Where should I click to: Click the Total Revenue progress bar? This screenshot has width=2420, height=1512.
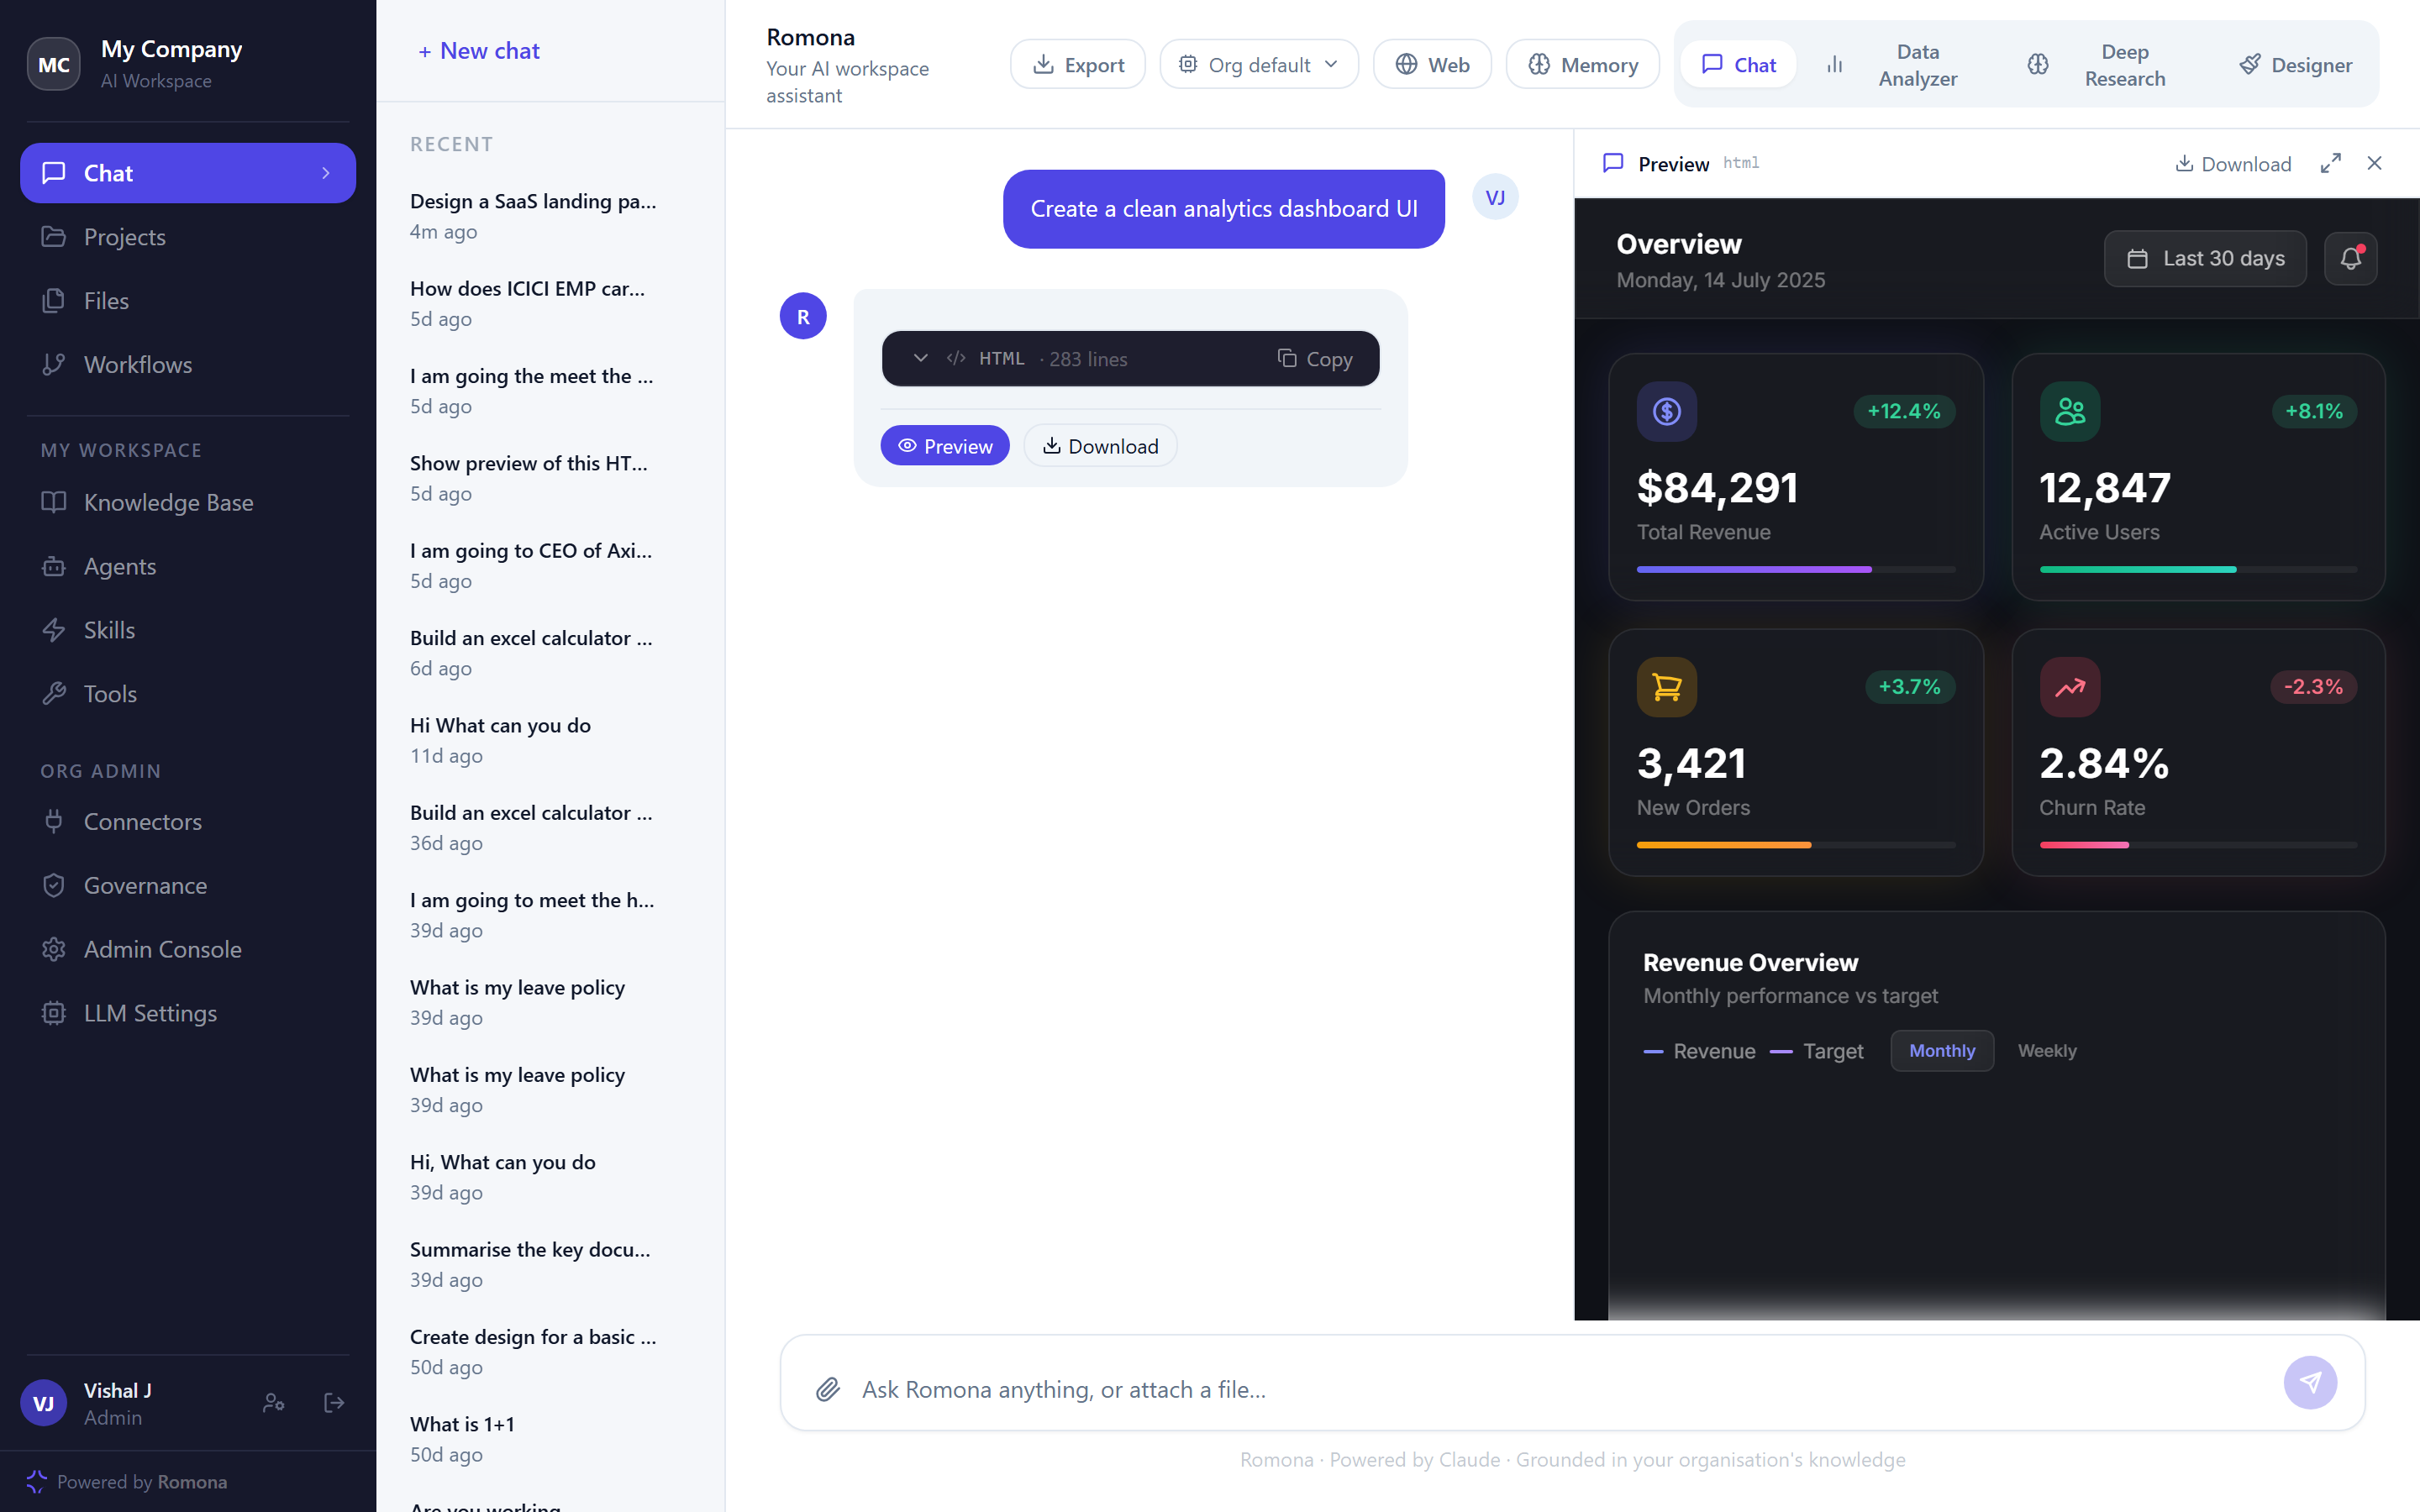coord(1795,569)
